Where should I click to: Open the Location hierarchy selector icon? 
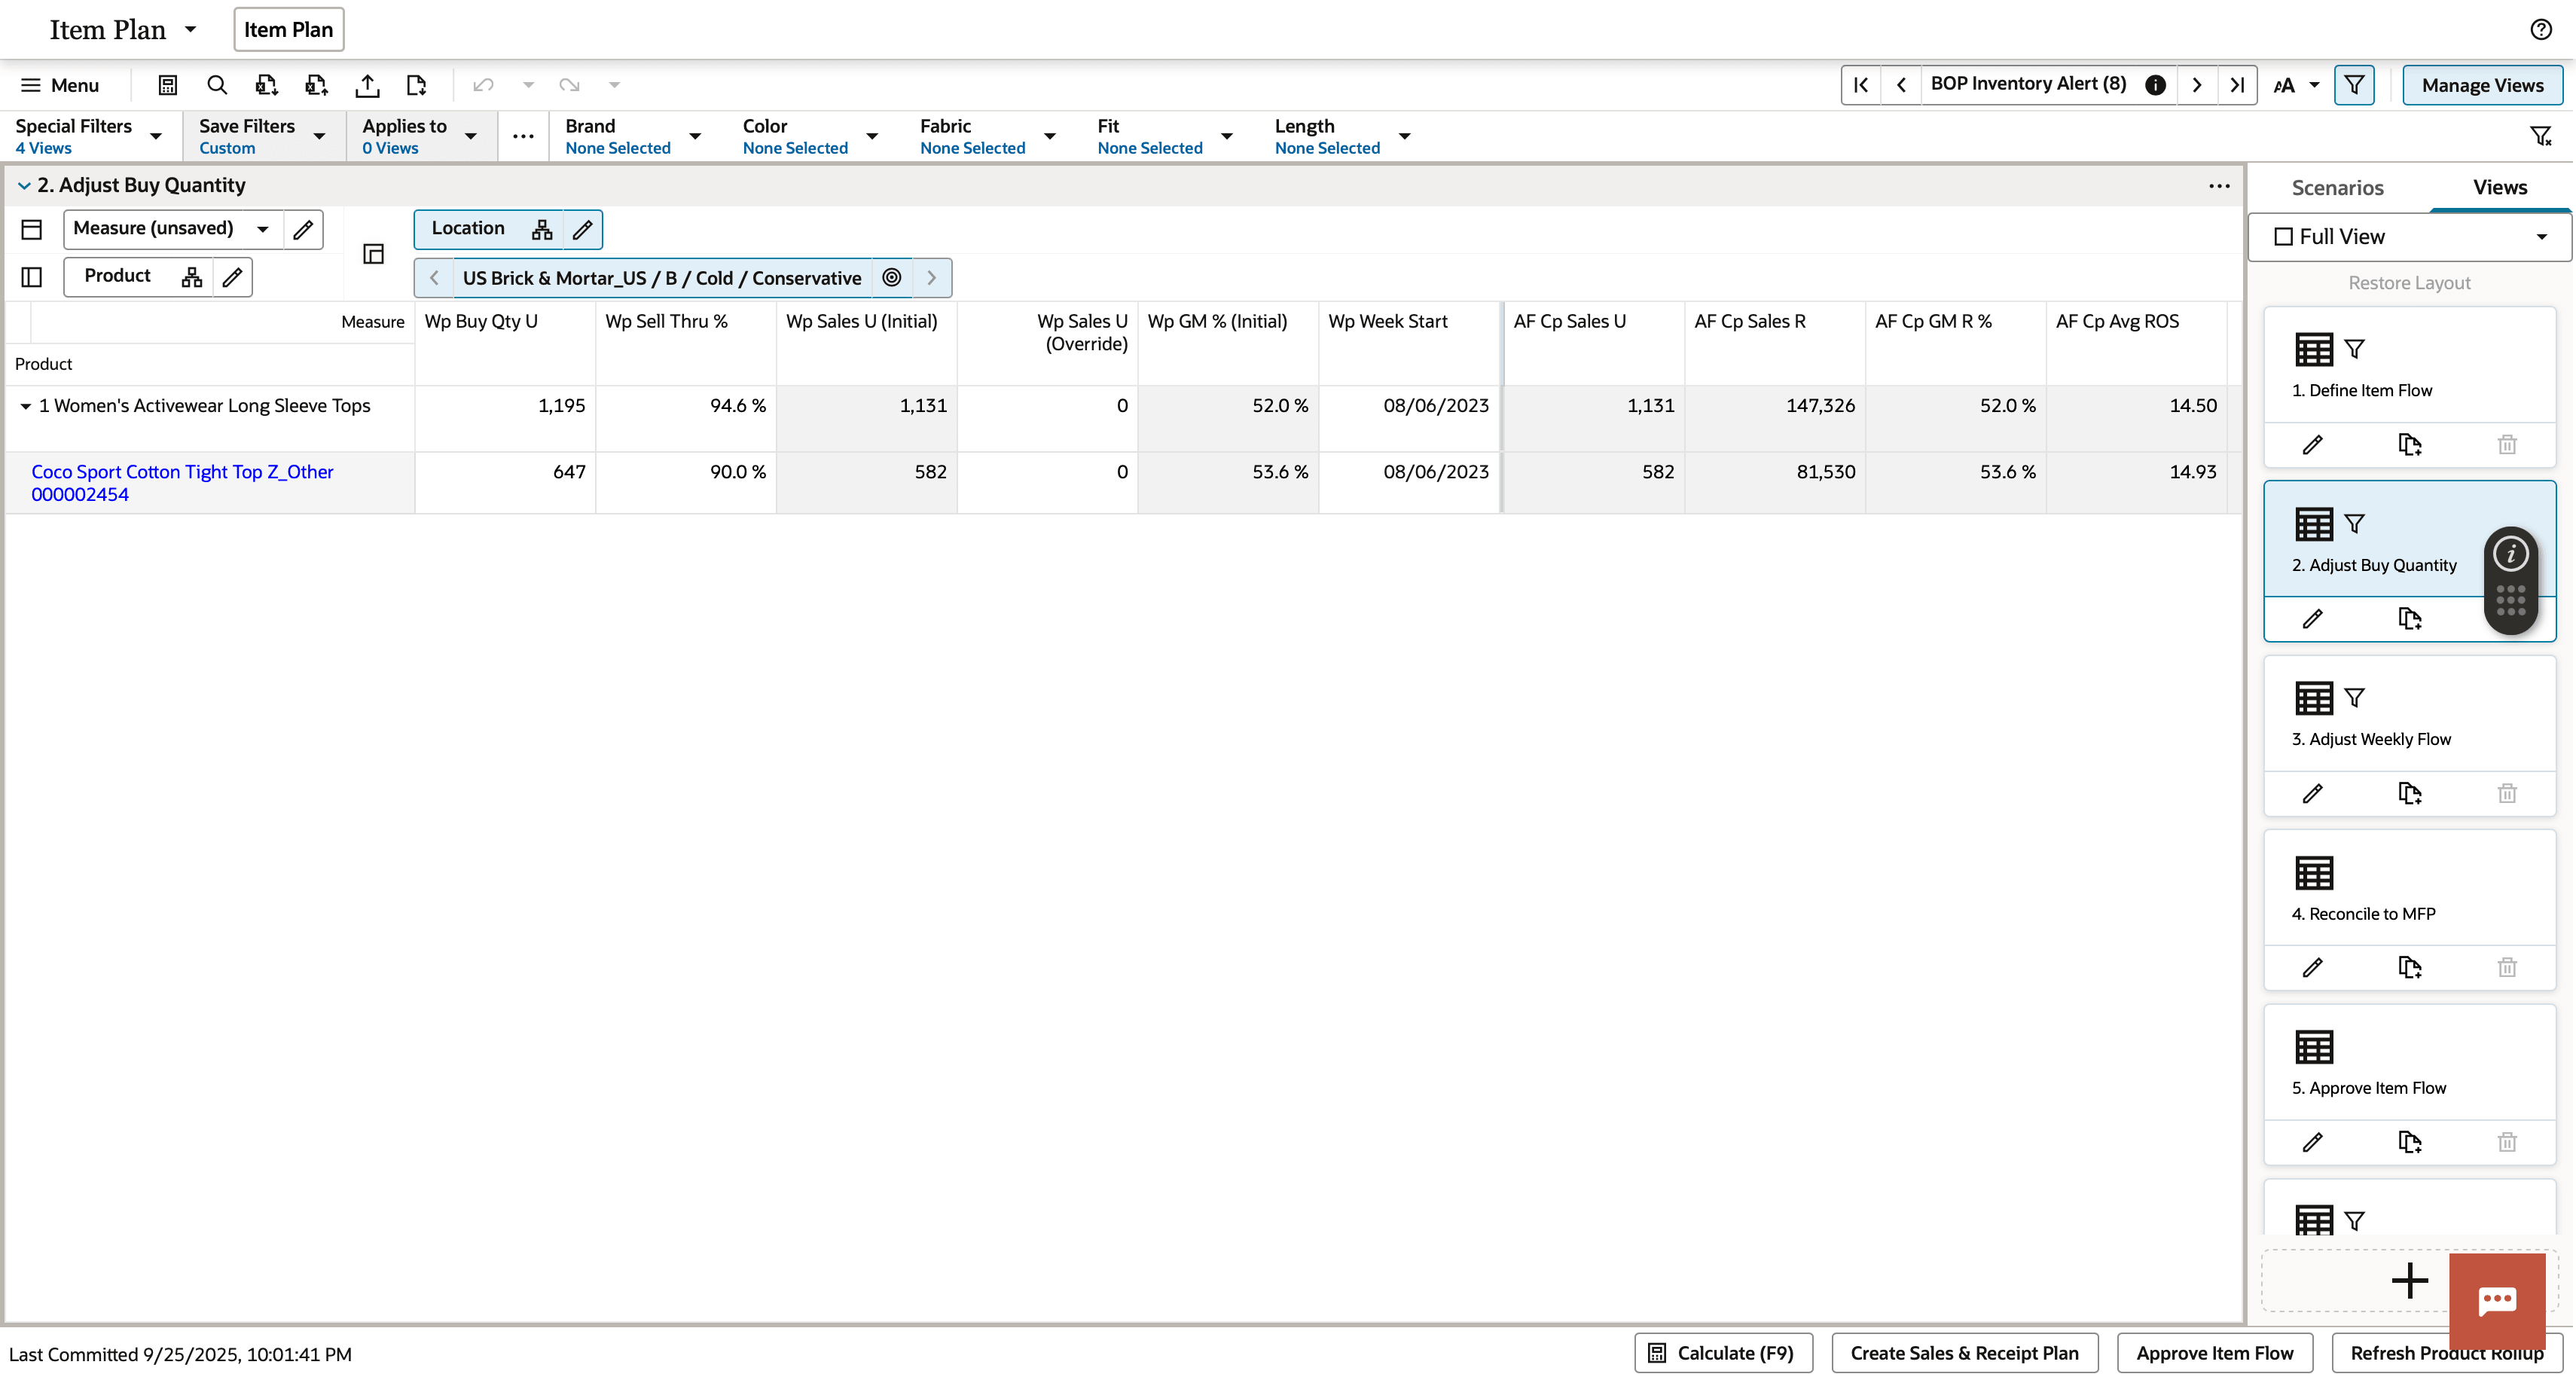coord(541,229)
